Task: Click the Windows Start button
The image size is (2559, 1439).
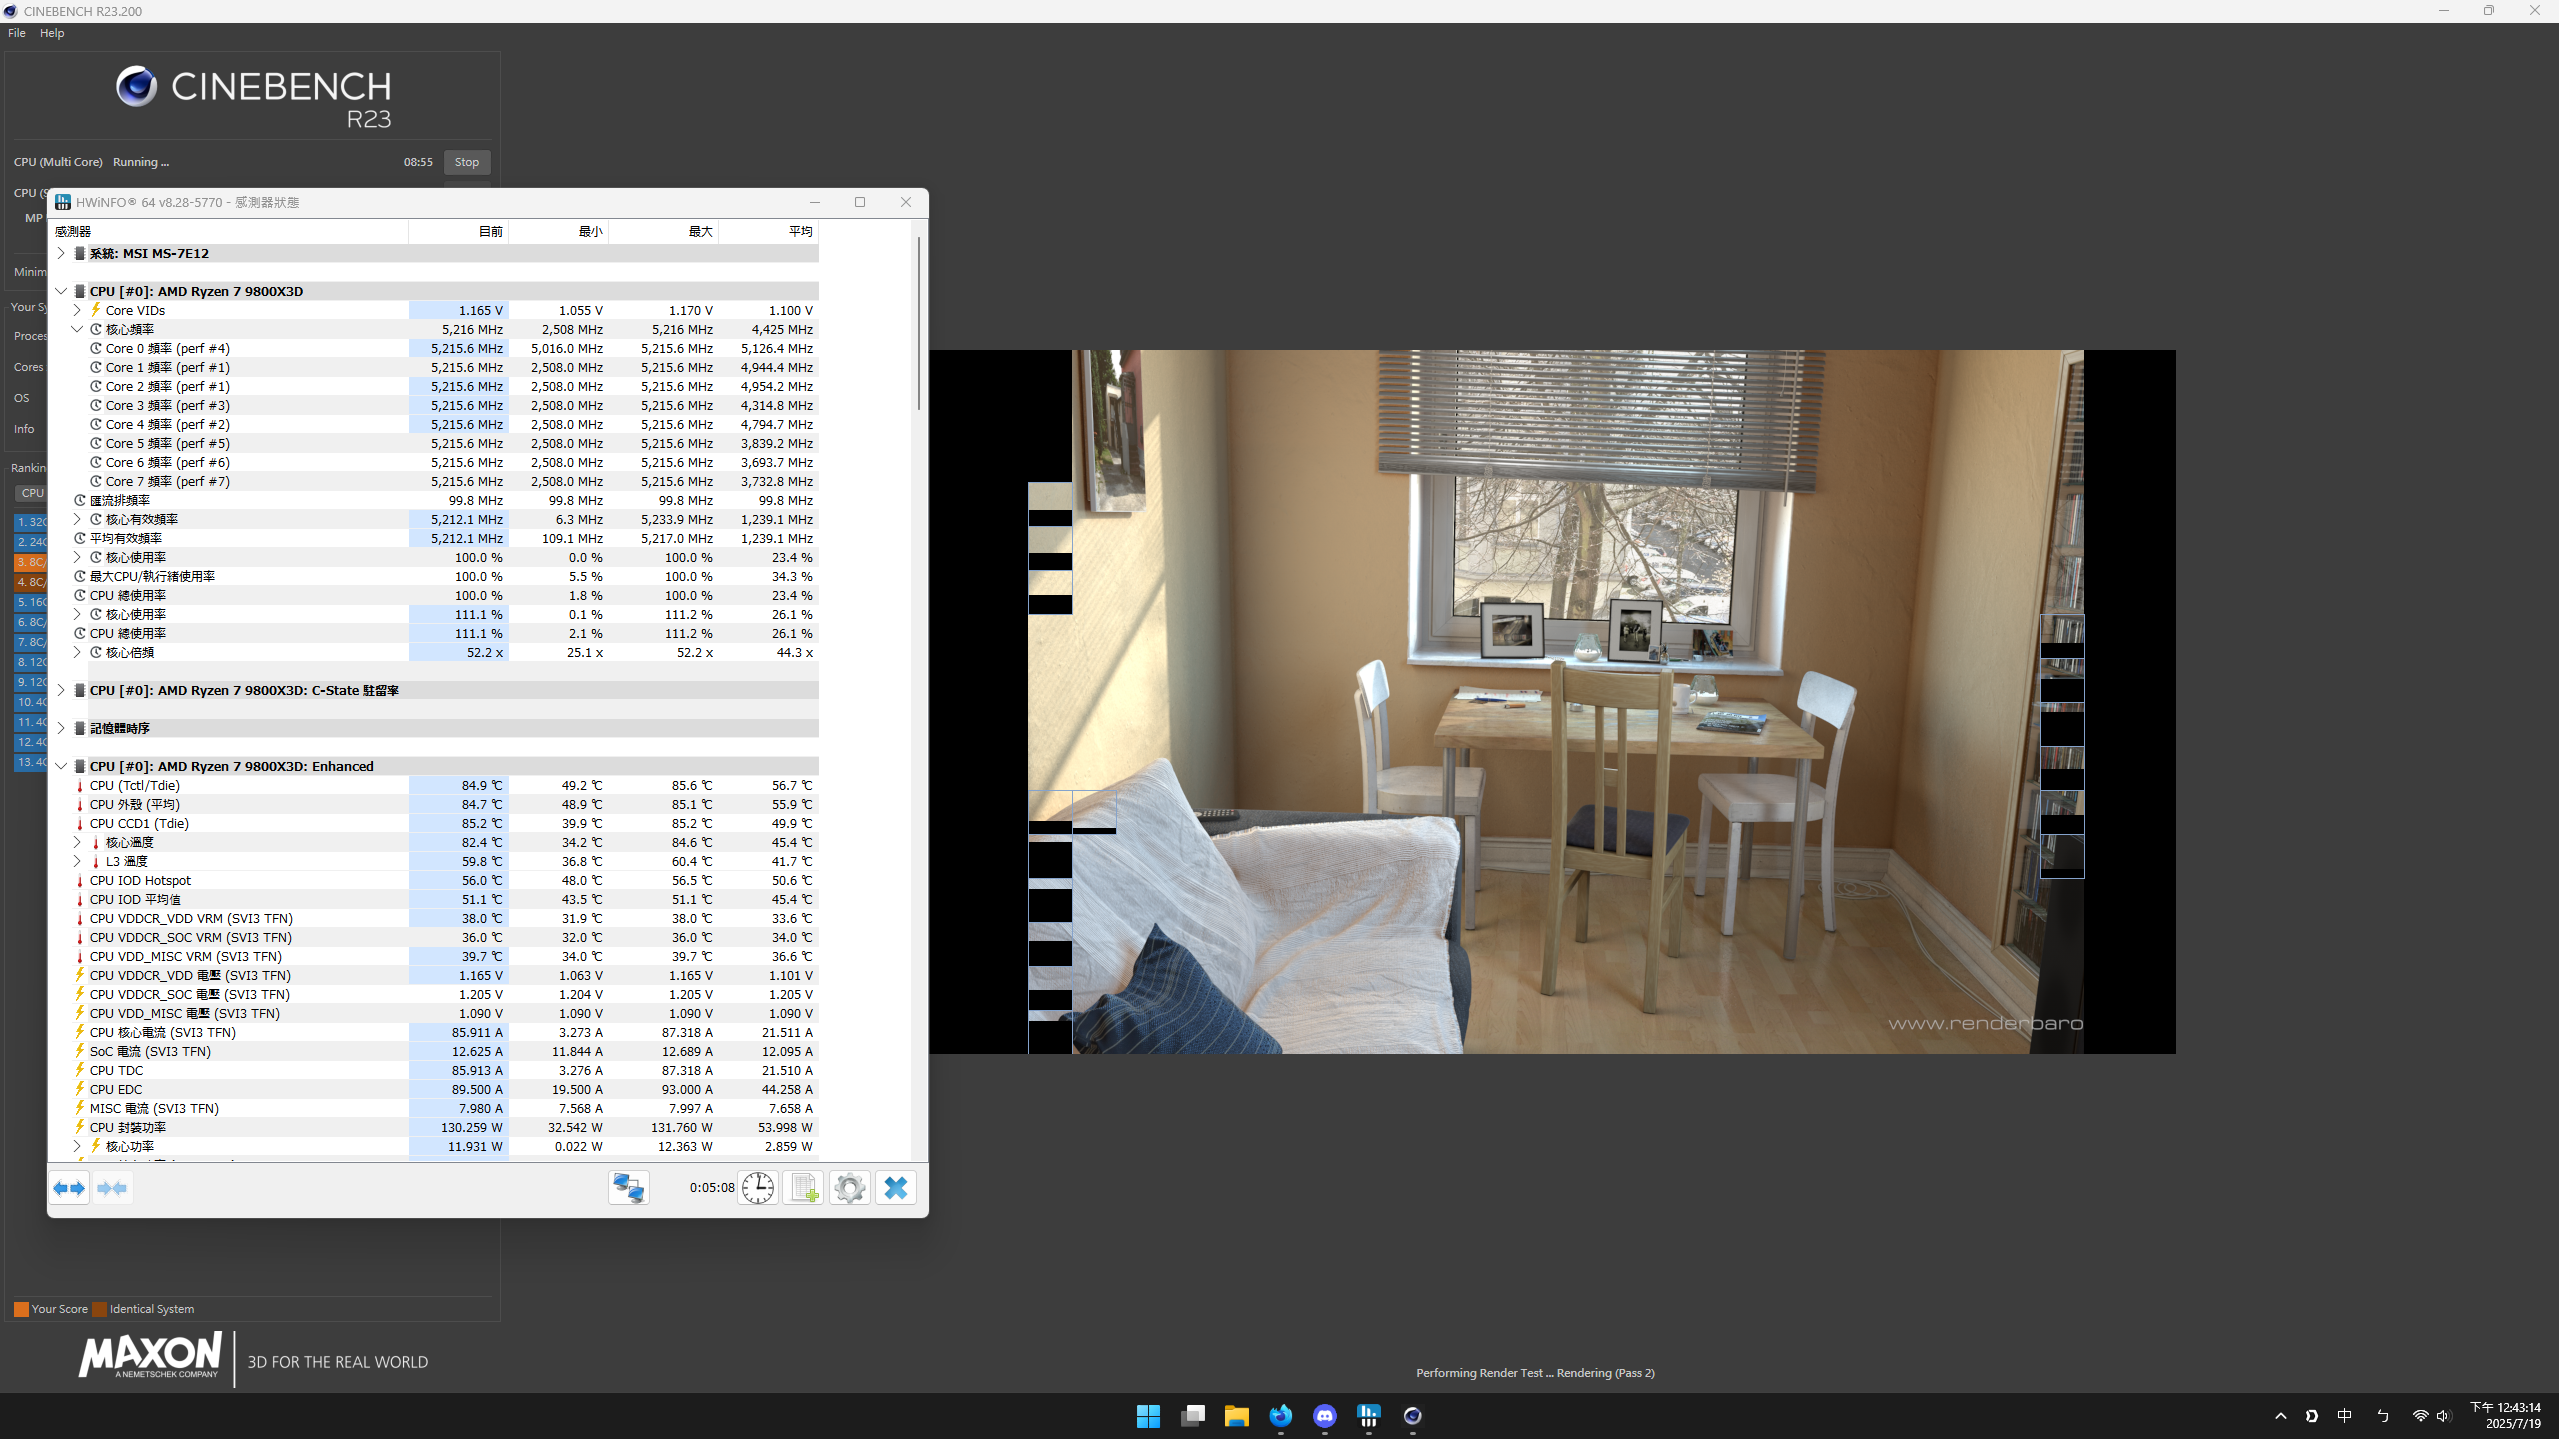Action: (1148, 1416)
